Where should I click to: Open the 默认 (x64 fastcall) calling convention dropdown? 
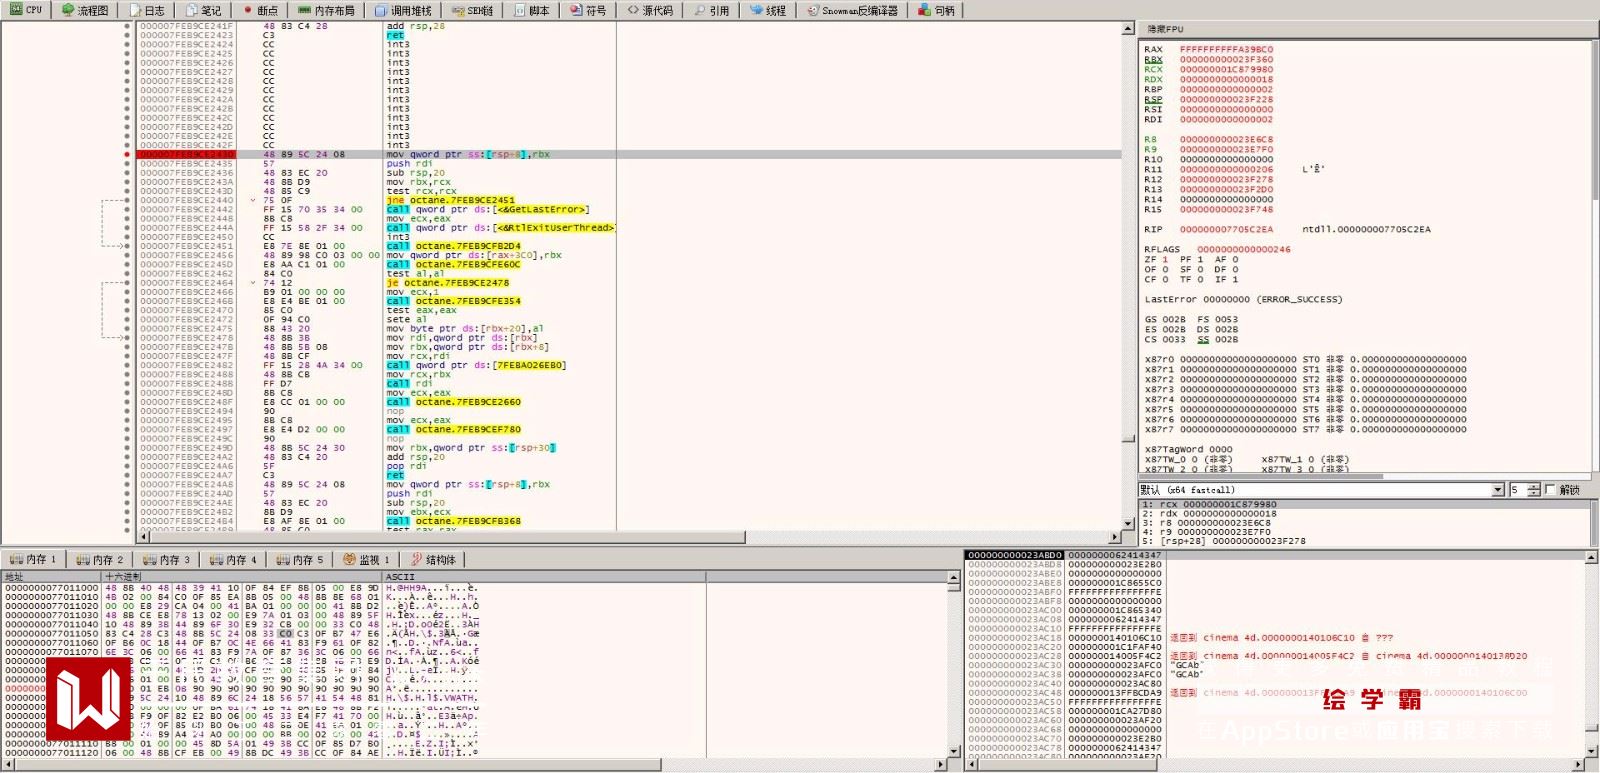coord(1322,490)
